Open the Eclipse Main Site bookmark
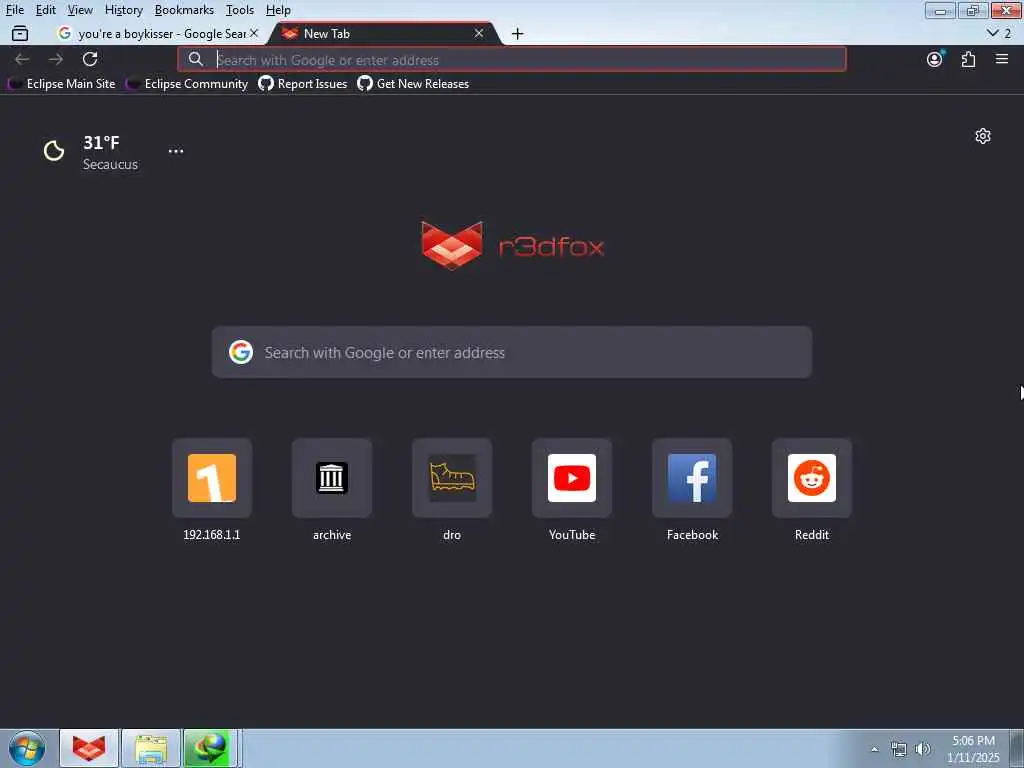Screen dimensions: 1024x768 (x=62, y=84)
